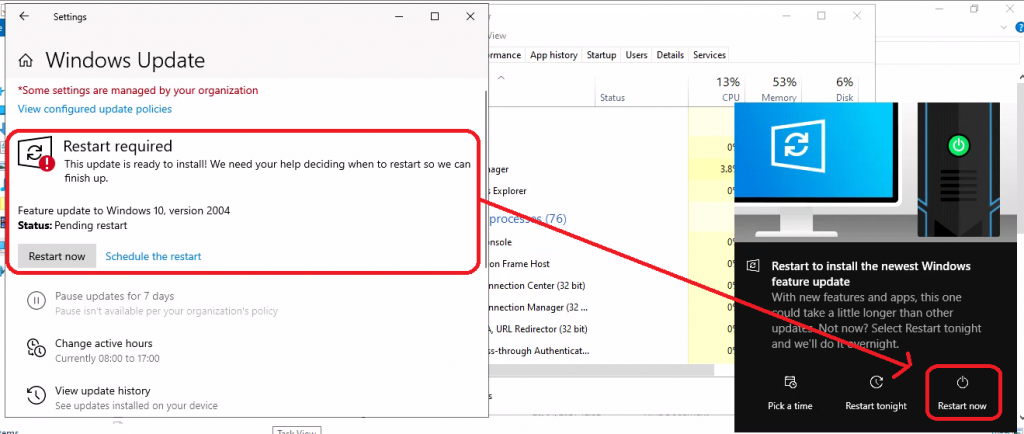Screen dimensions: 1024x434
Task: Open Pause updates for 7 days
Action: coord(114,296)
